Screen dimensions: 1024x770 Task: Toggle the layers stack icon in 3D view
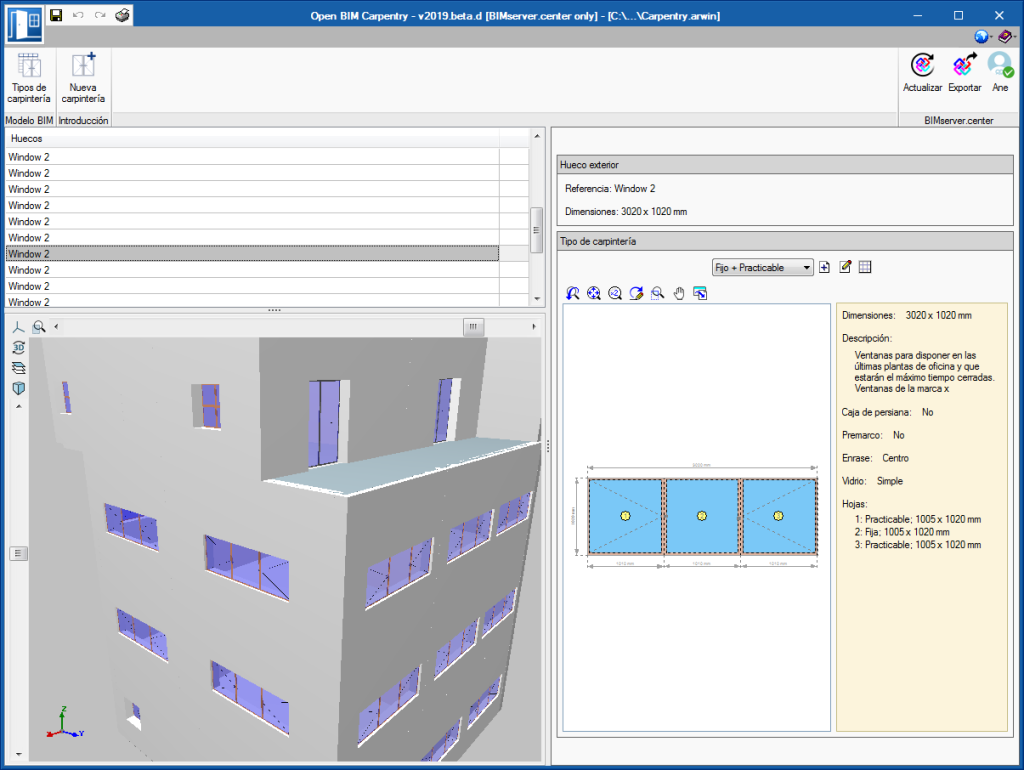click(x=18, y=367)
